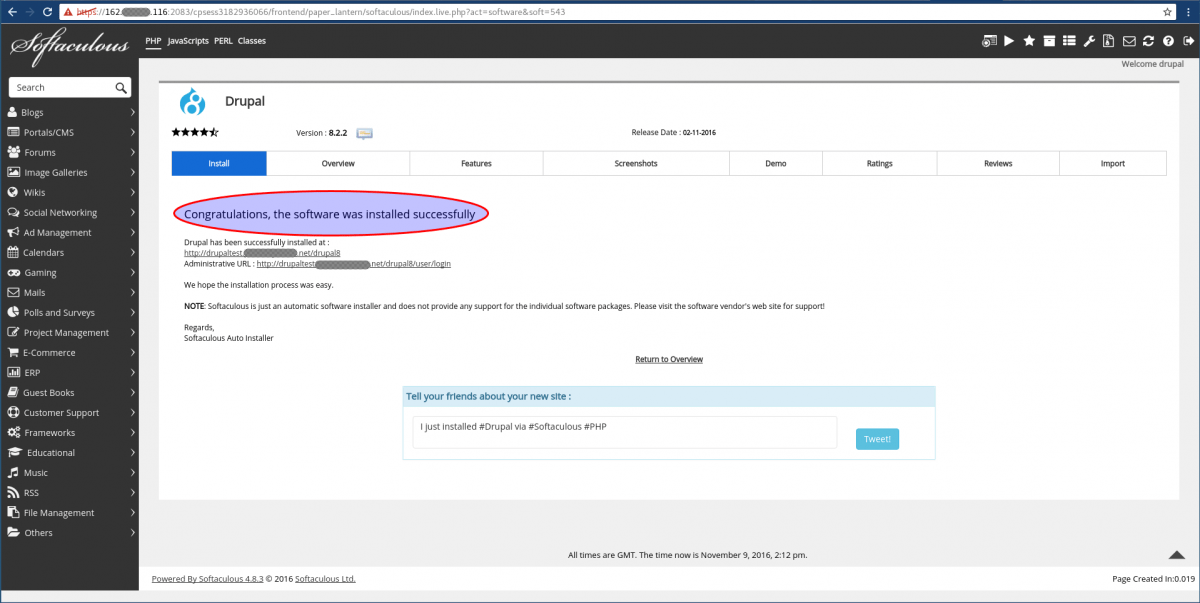Open Installations using the box icon
Image resolution: width=1200 pixels, height=603 pixels.
coord(1049,41)
